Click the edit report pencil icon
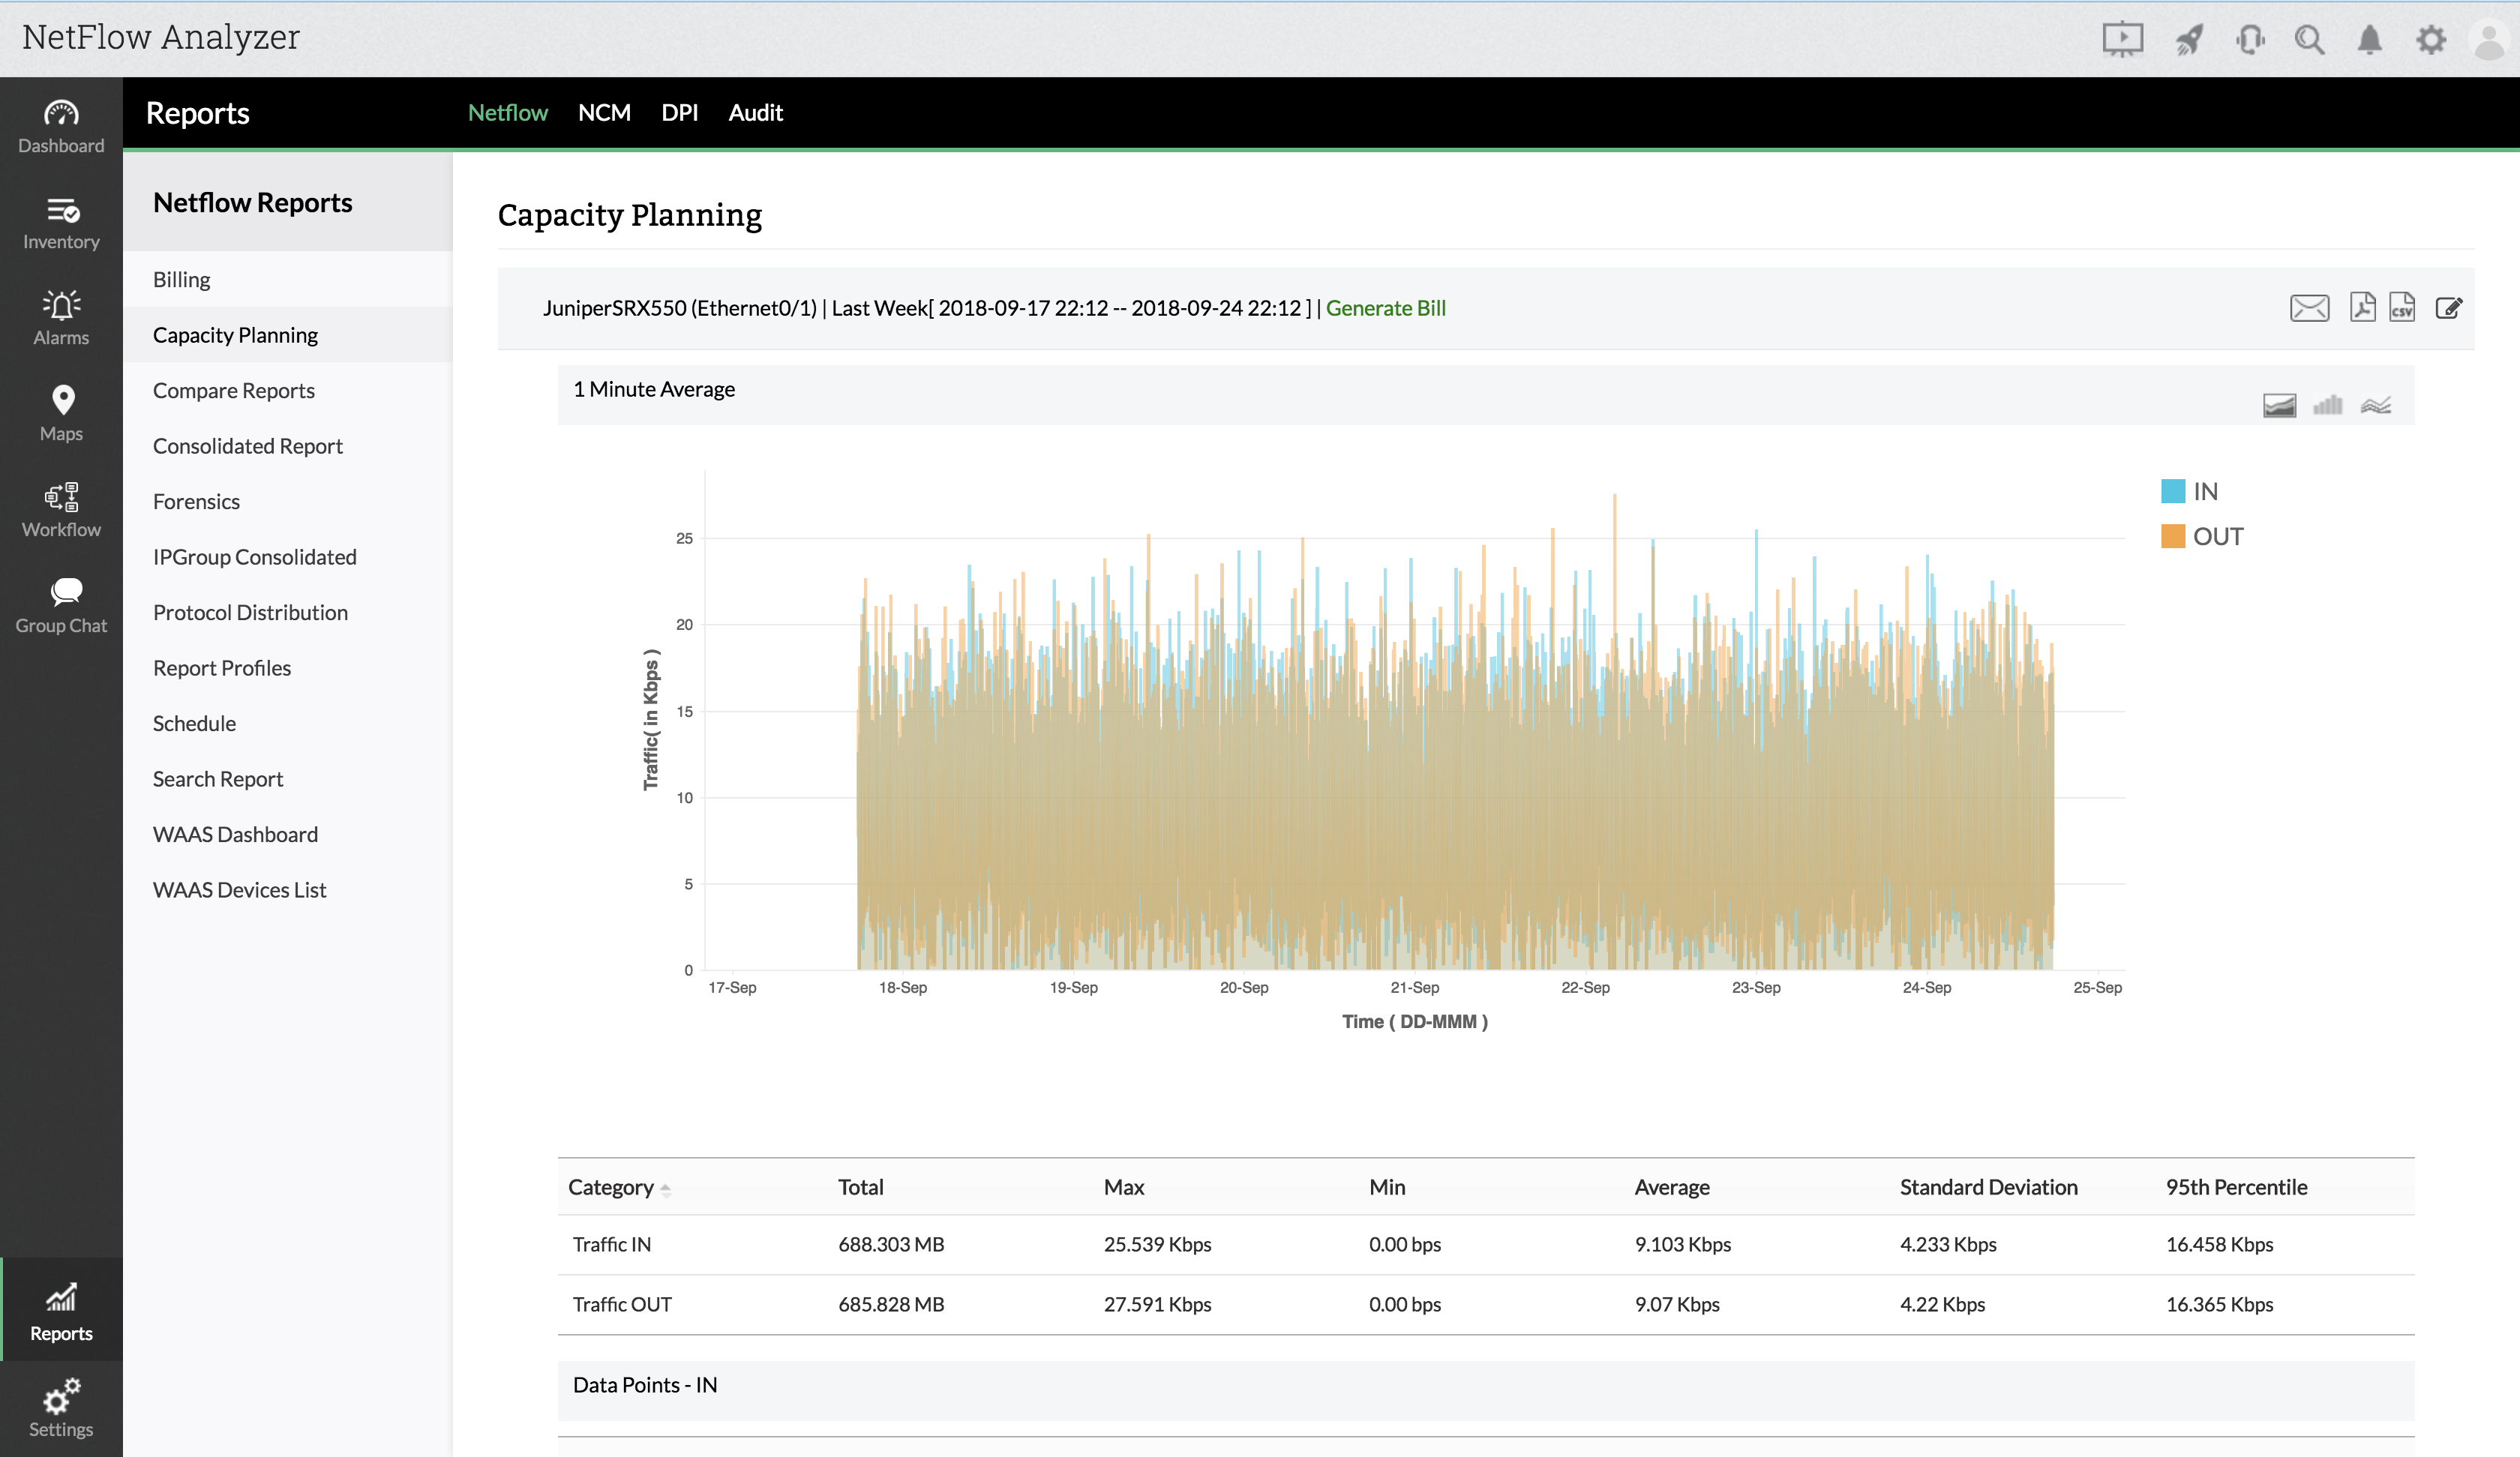Viewport: 2520px width, 1457px height. pos(2448,308)
